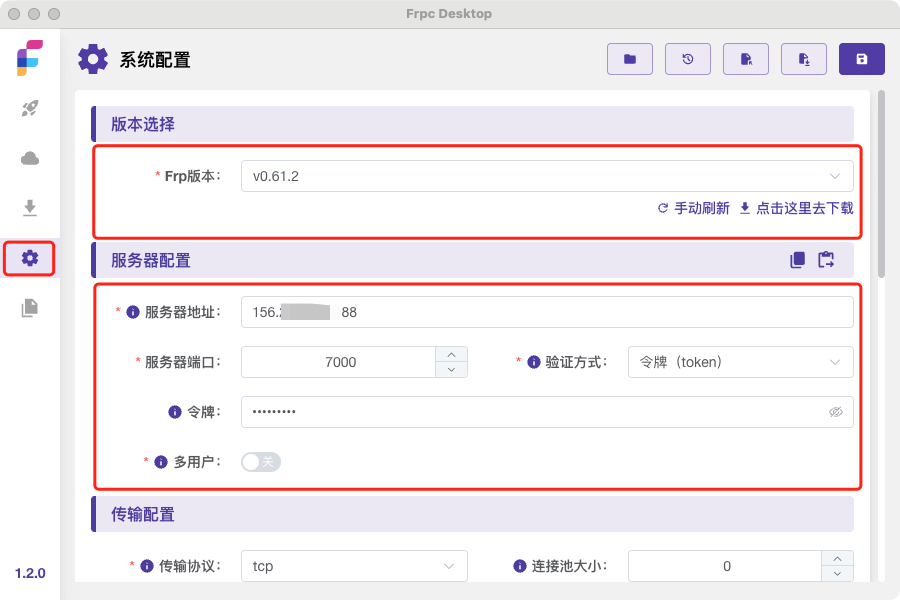Click the vertical scrollbar thumb

tap(881, 184)
